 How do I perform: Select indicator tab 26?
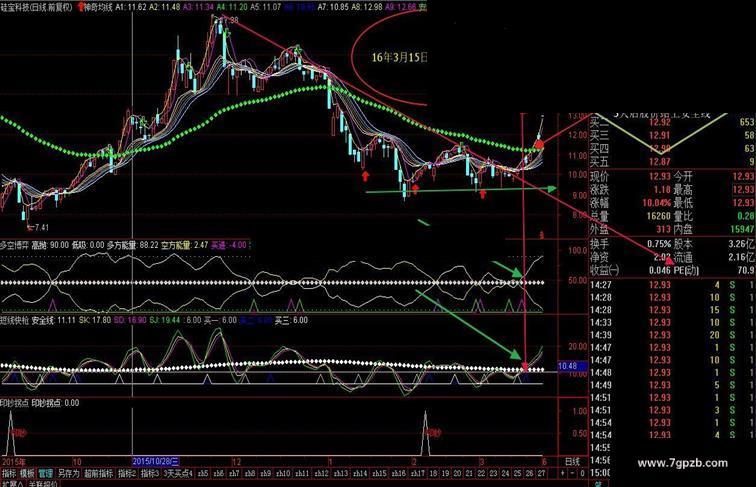click(x=529, y=473)
